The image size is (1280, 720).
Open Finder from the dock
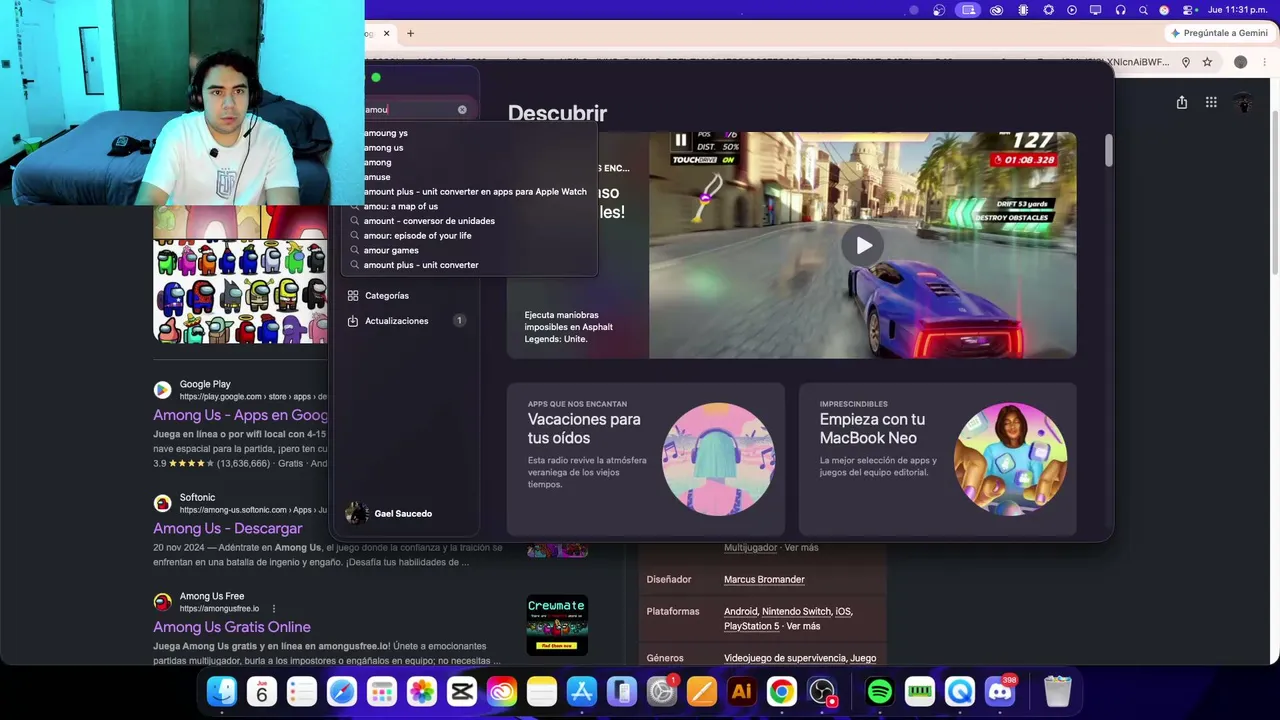point(222,691)
